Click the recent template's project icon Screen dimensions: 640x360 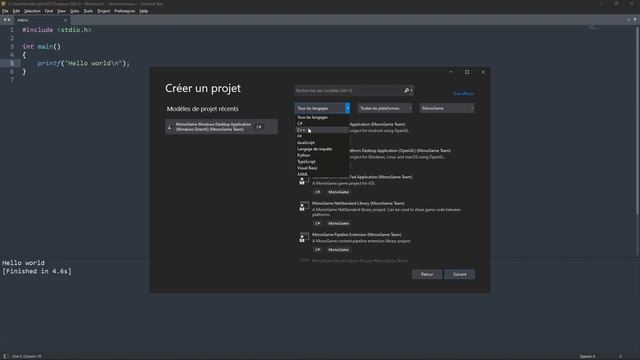click(170, 127)
